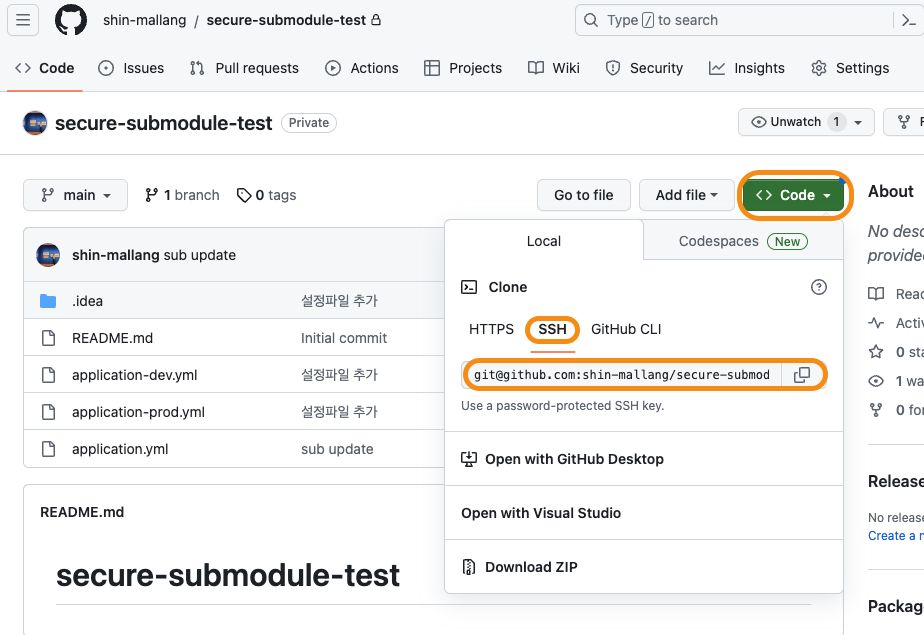Viewport: 924px width, 635px height.
Task: Open the 0 tags link
Action: tap(266, 195)
